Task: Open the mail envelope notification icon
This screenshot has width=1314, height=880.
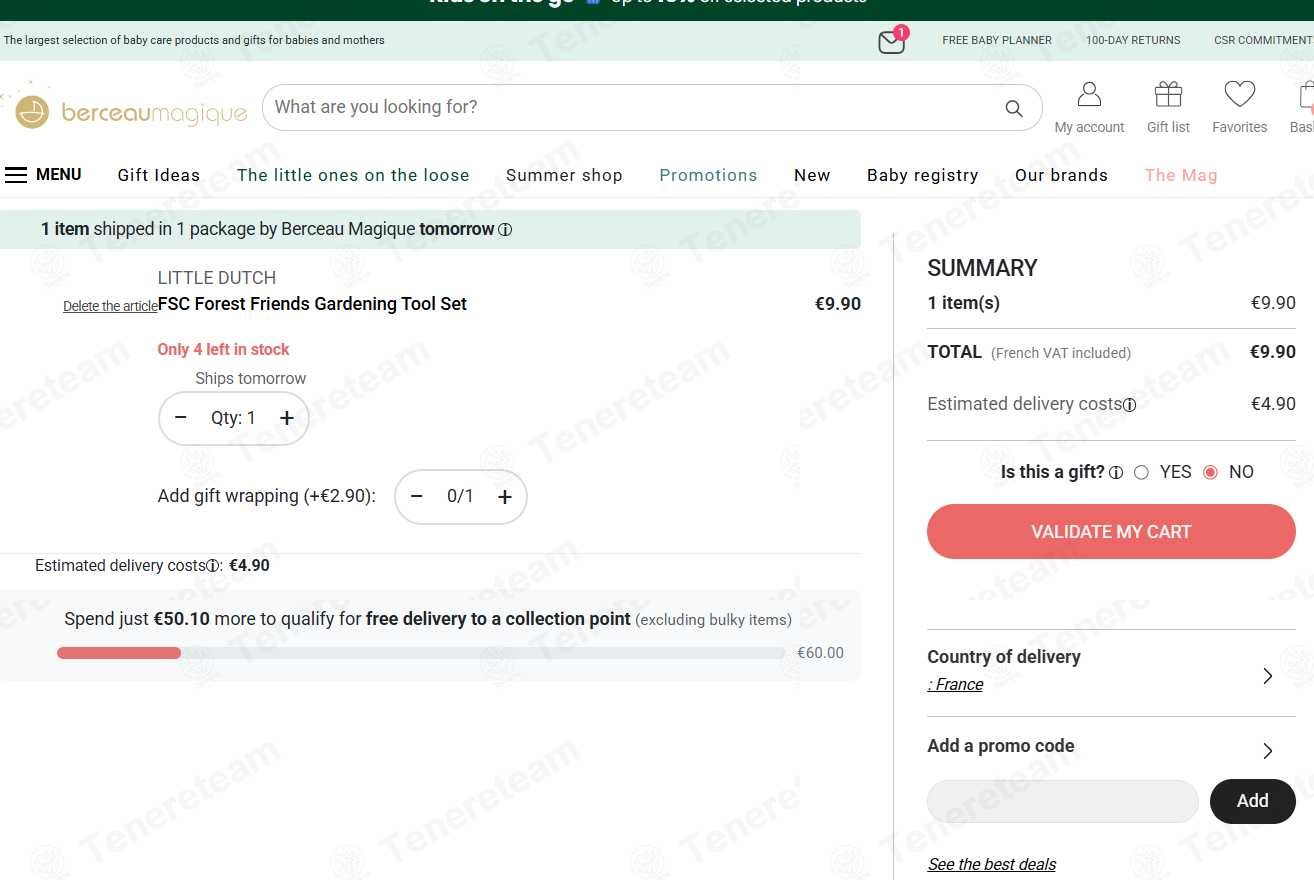Action: point(891,42)
